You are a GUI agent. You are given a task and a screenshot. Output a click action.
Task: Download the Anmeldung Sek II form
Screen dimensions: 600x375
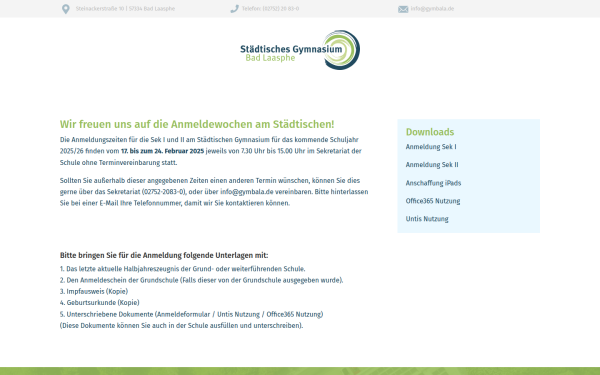click(x=432, y=165)
